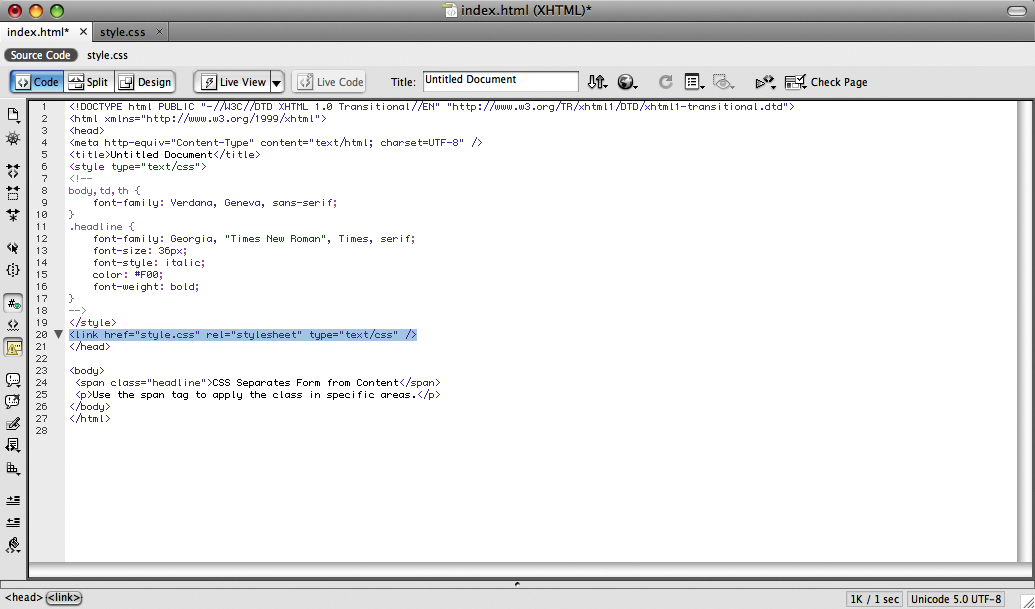Switch to the style.css tab
The width and height of the screenshot is (1035, 609).
(122, 31)
